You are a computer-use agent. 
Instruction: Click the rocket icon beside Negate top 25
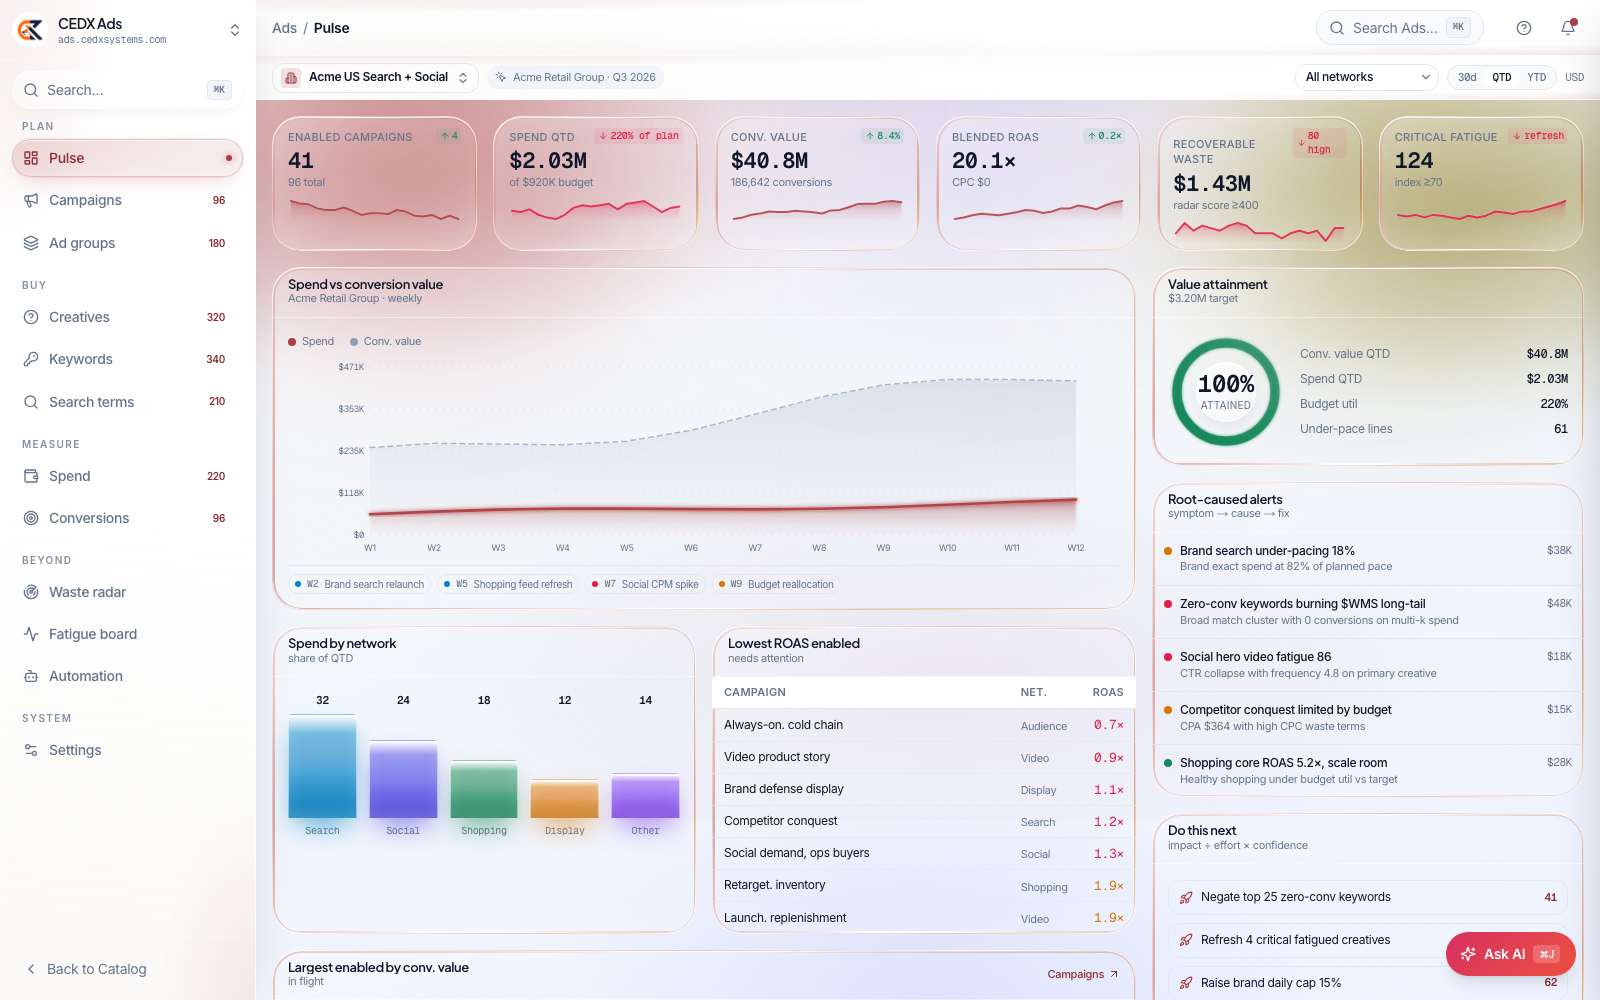tap(1186, 897)
